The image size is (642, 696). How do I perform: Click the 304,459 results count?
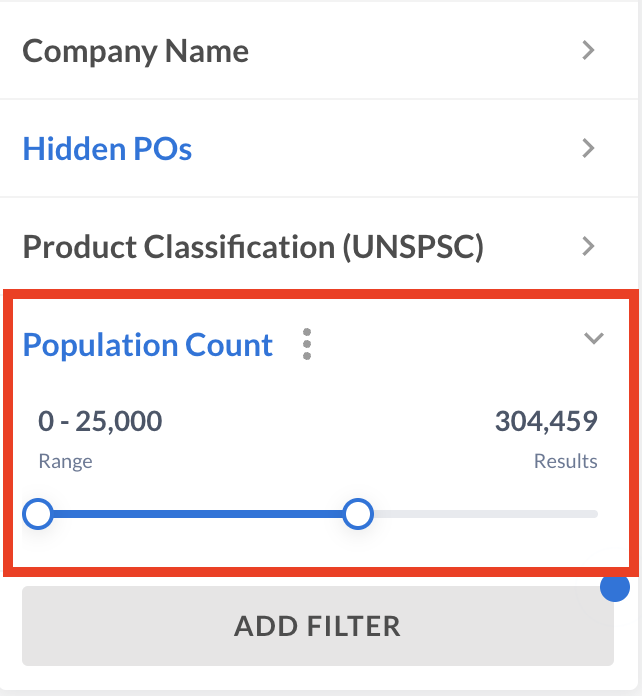pos(546,422)
